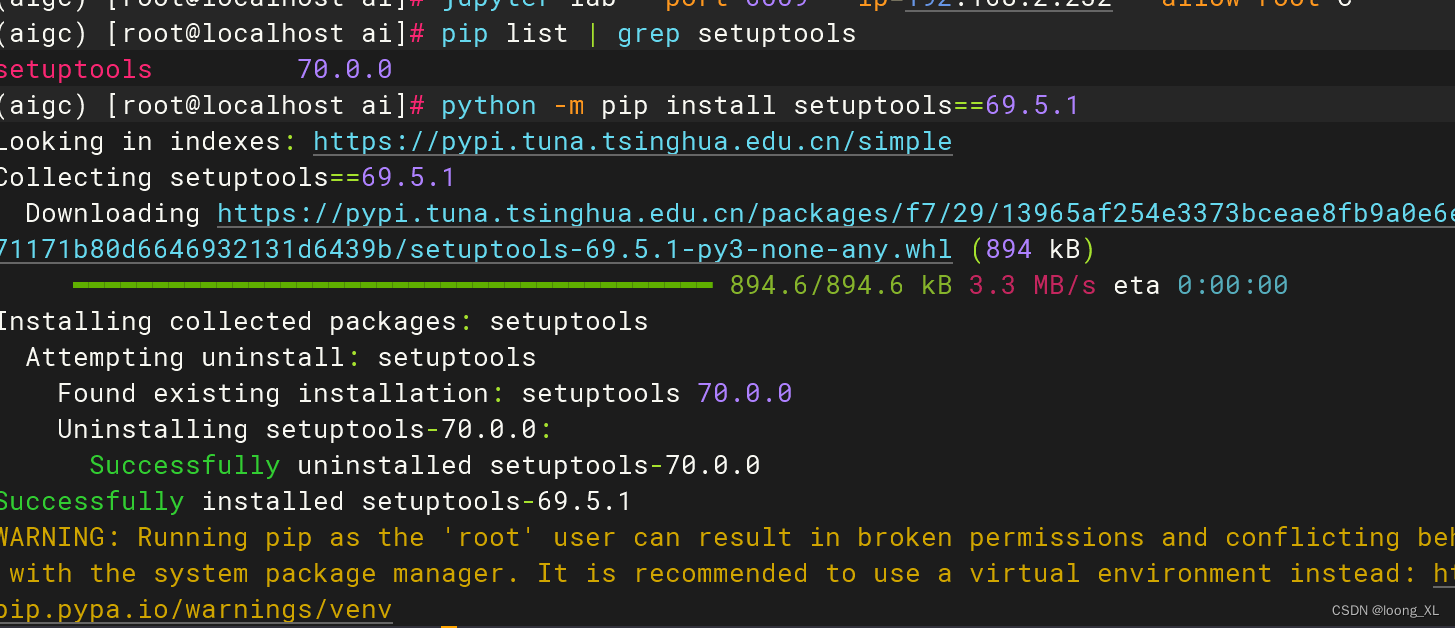Screen dimensions: 1455x628
Task: Click the green download progress bar
Action: point(390,284)
